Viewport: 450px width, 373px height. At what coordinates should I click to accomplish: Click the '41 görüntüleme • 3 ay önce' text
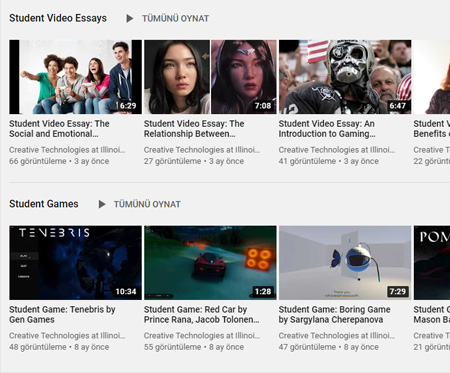click(329, 161)
